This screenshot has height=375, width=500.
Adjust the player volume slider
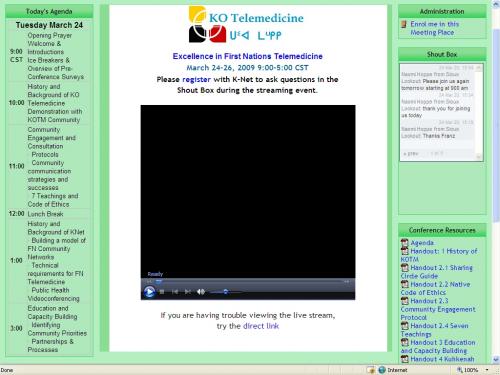(x=226, y=292)
